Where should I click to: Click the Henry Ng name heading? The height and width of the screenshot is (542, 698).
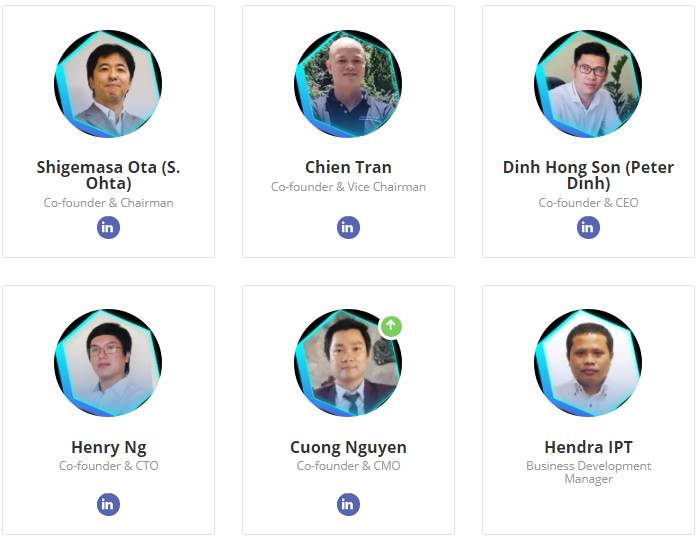pyautogui.click(x=108, y=447)
